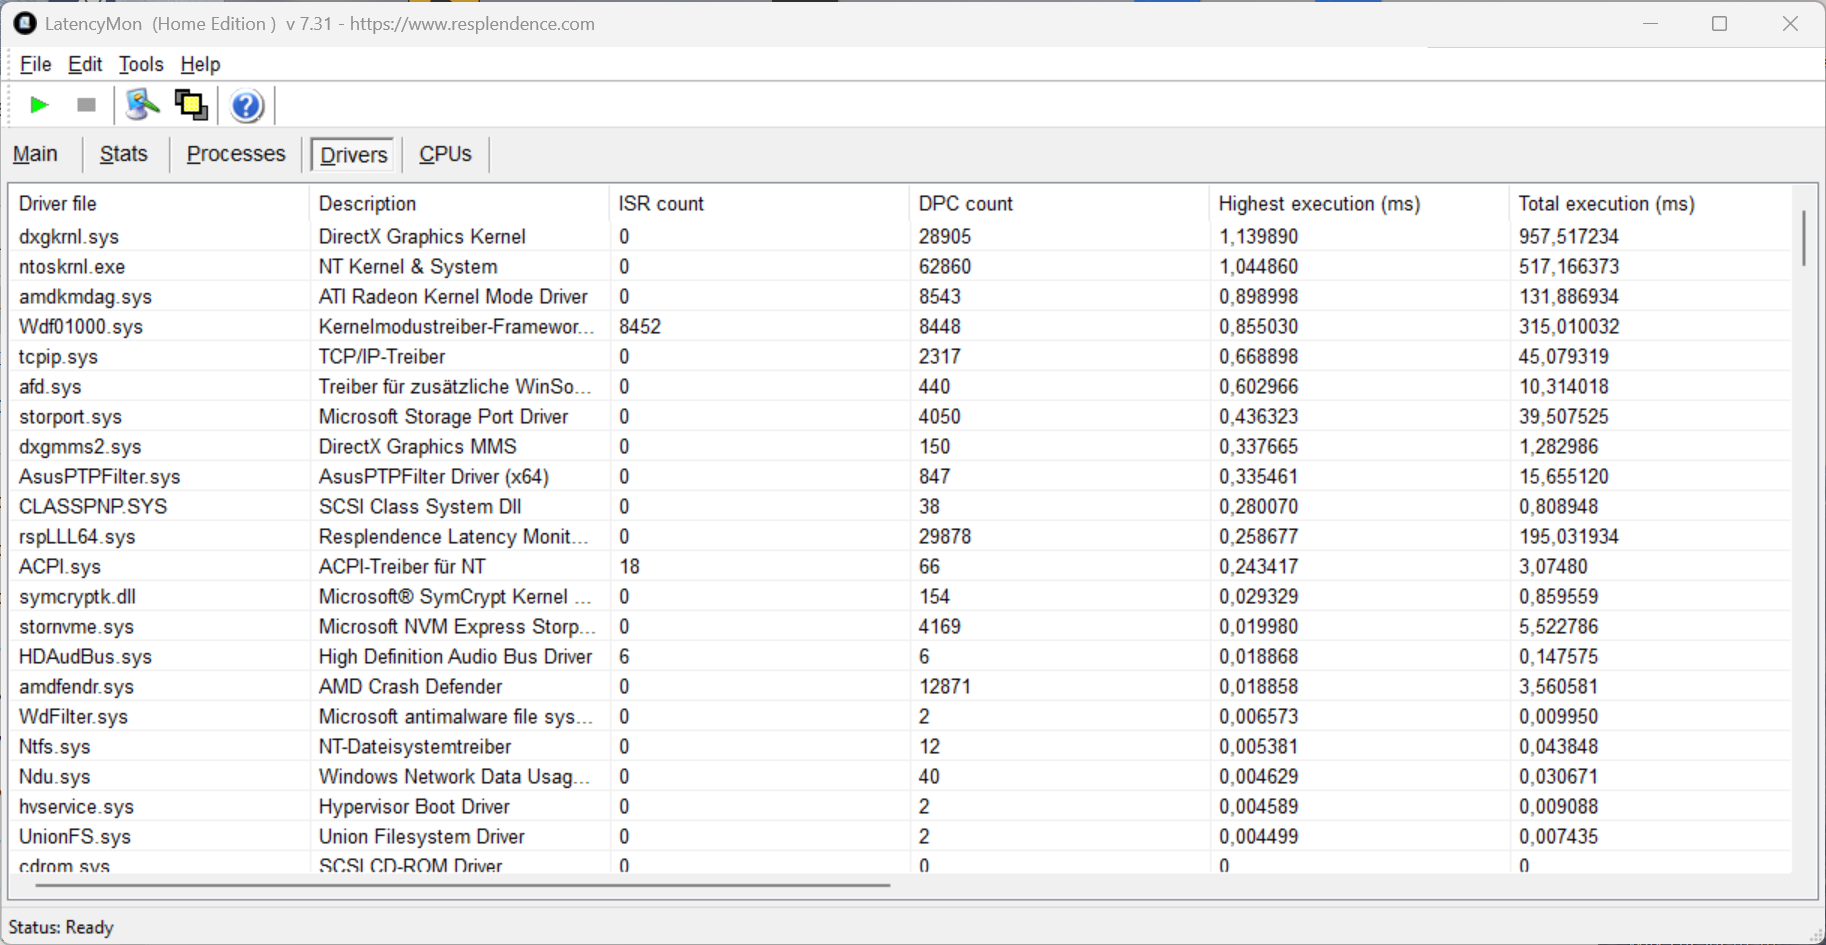Click the ISR count column header
The width and height of the screenshot is (1826, 945).
click(661, 204)
